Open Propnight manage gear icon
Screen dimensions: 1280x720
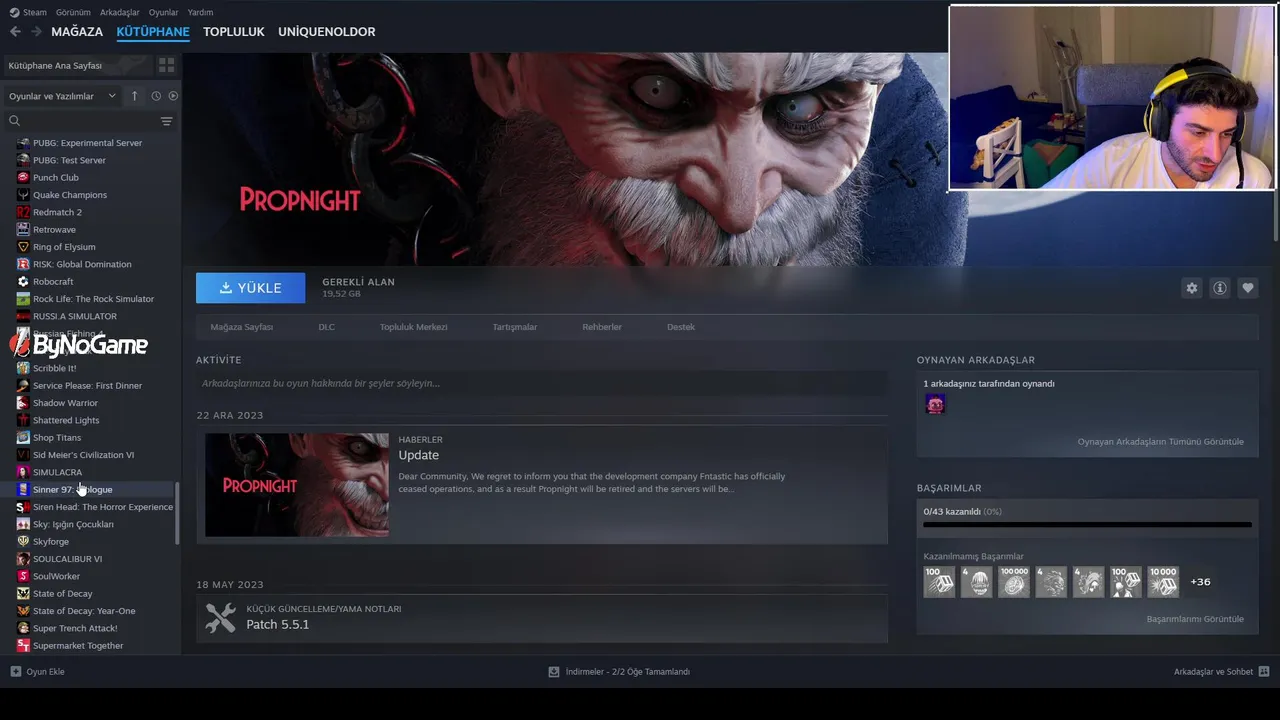tap(1191, 288)
